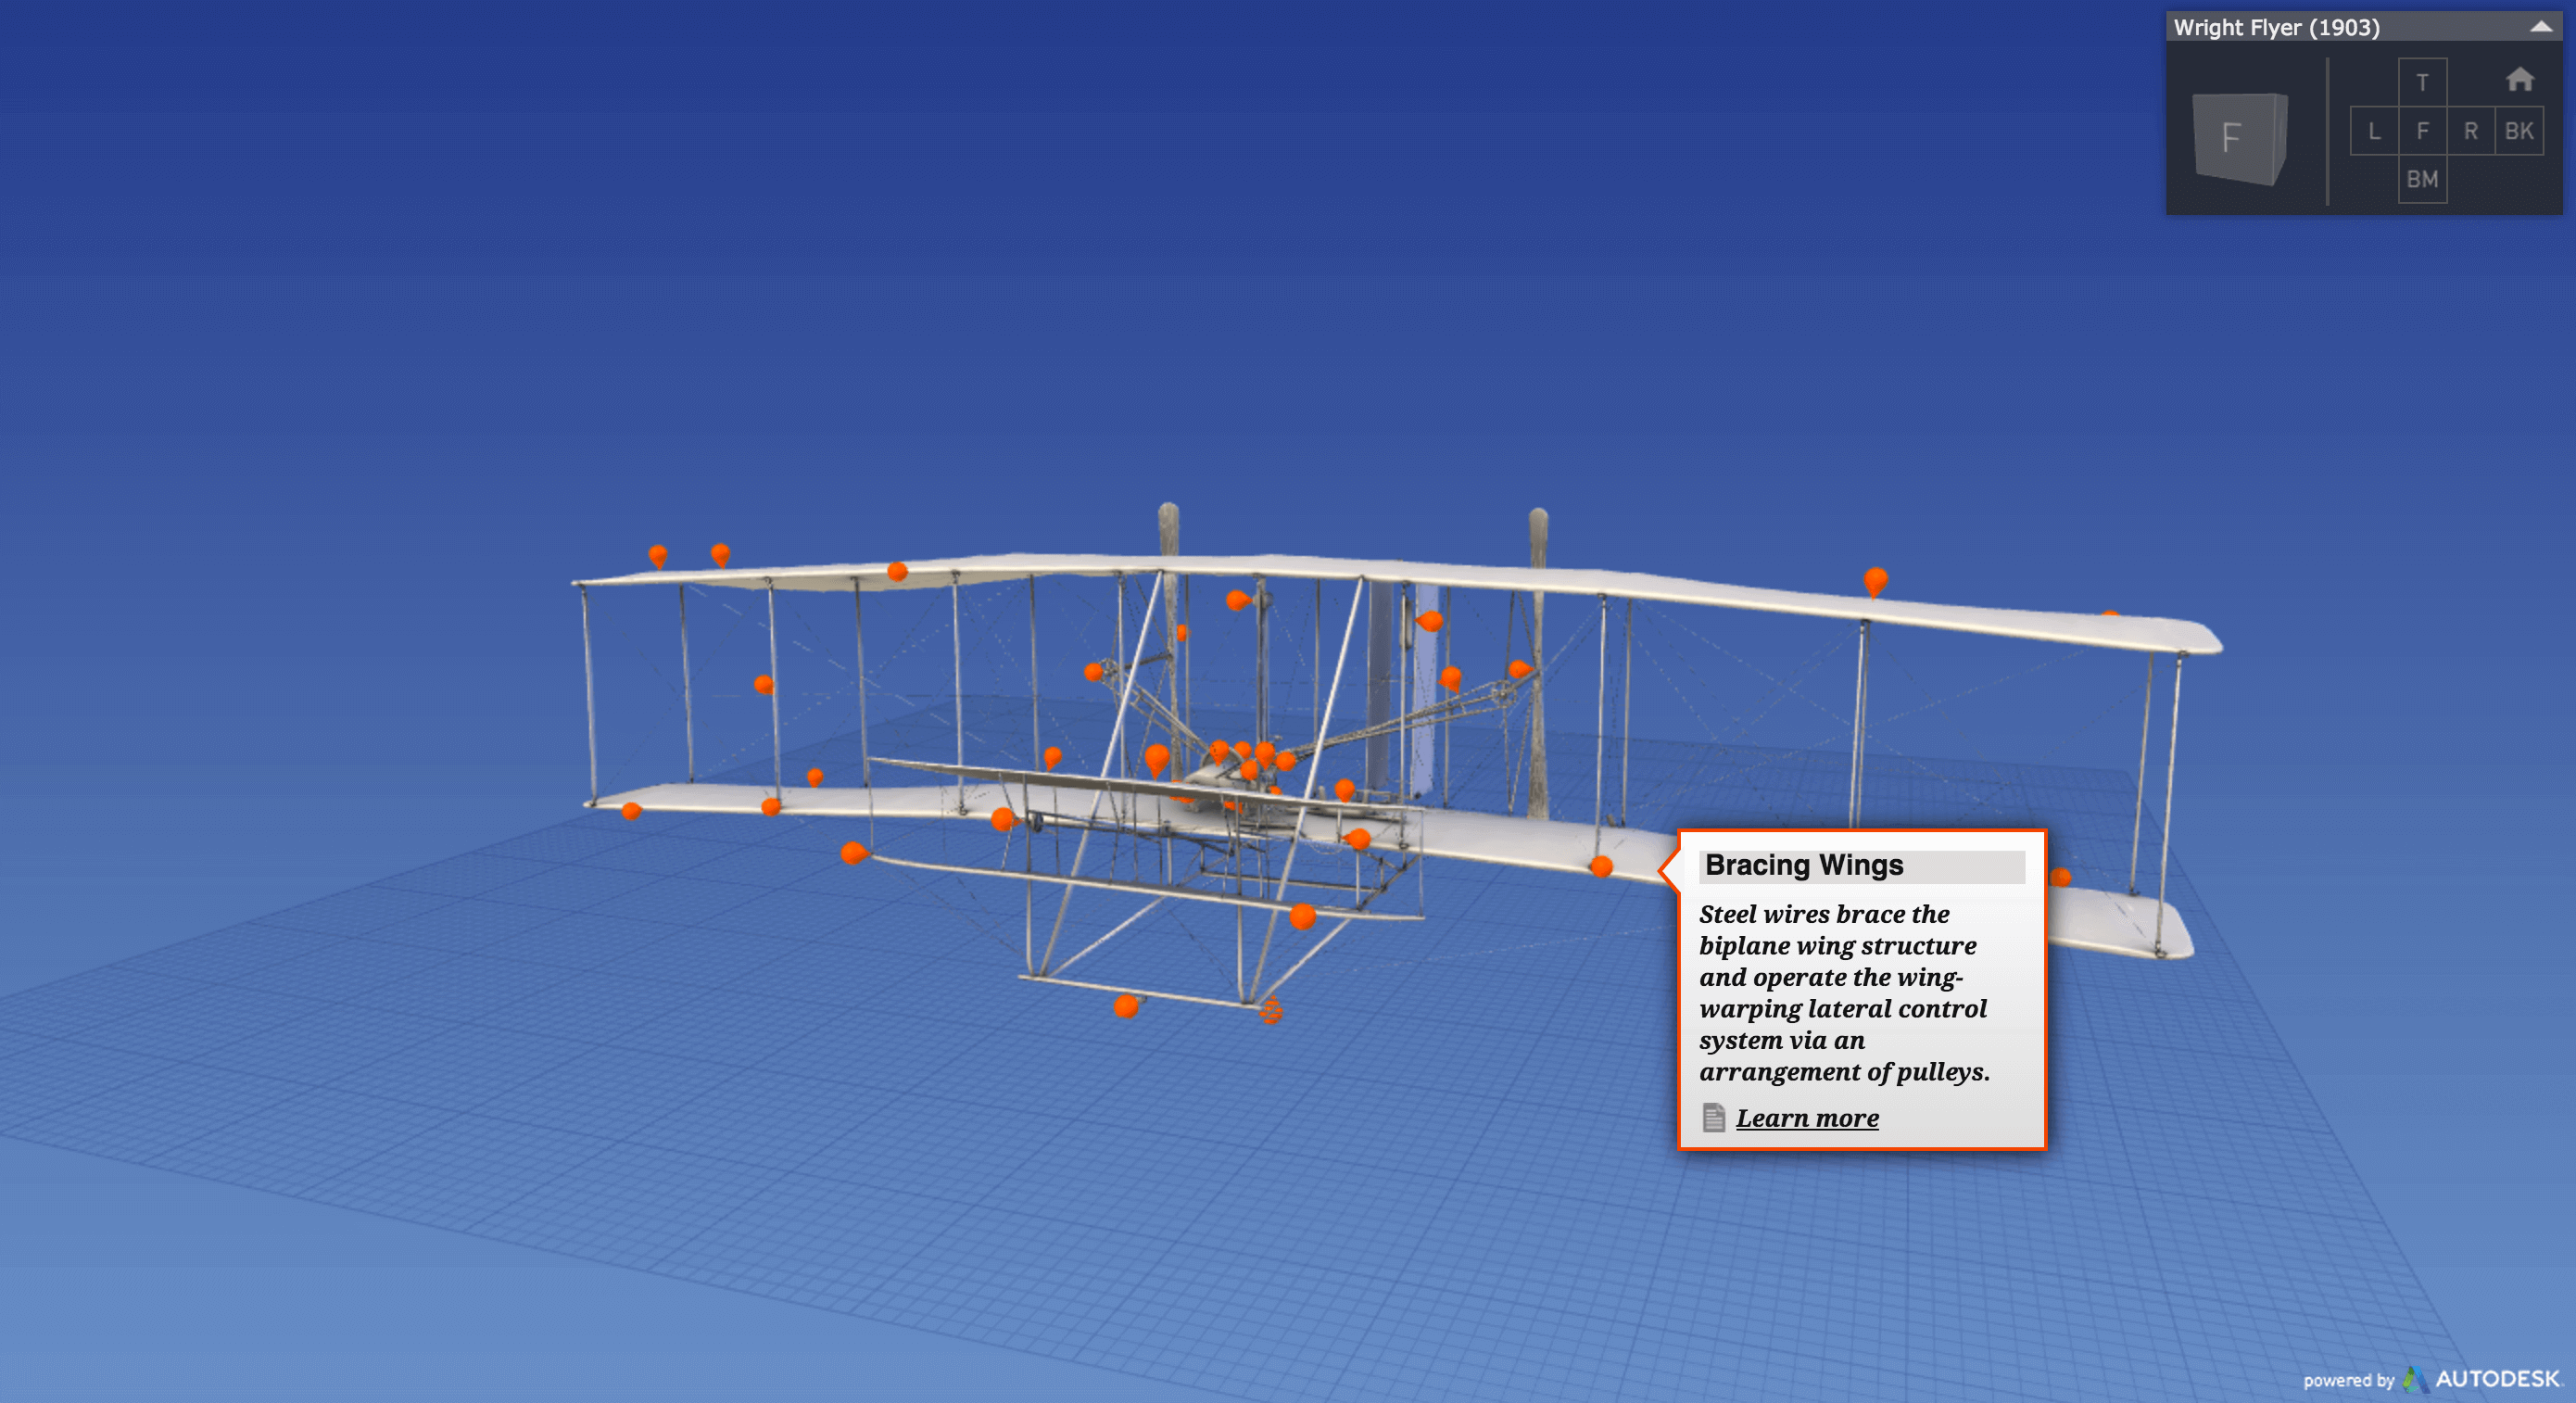Switch to Top view with T button
Screen dimensions: 2576x1403
[2422, 82]
